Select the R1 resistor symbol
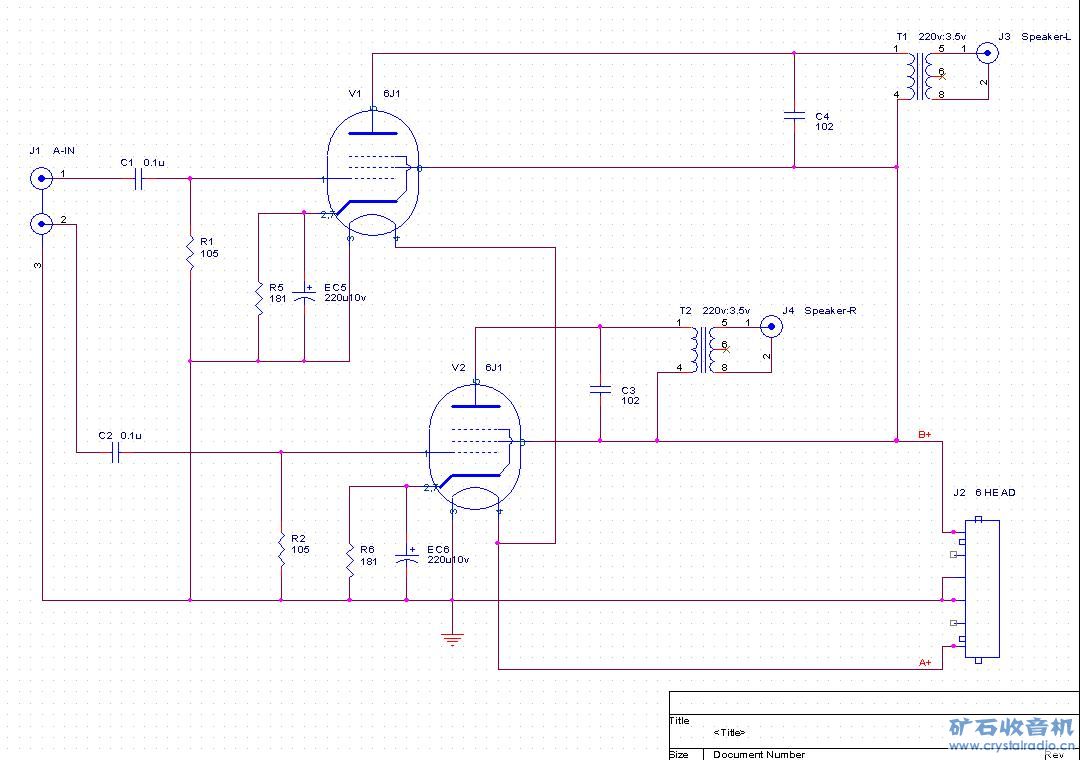Viewport: 1080px width, 760px height. pyautogui.click(x=190, y=252)
